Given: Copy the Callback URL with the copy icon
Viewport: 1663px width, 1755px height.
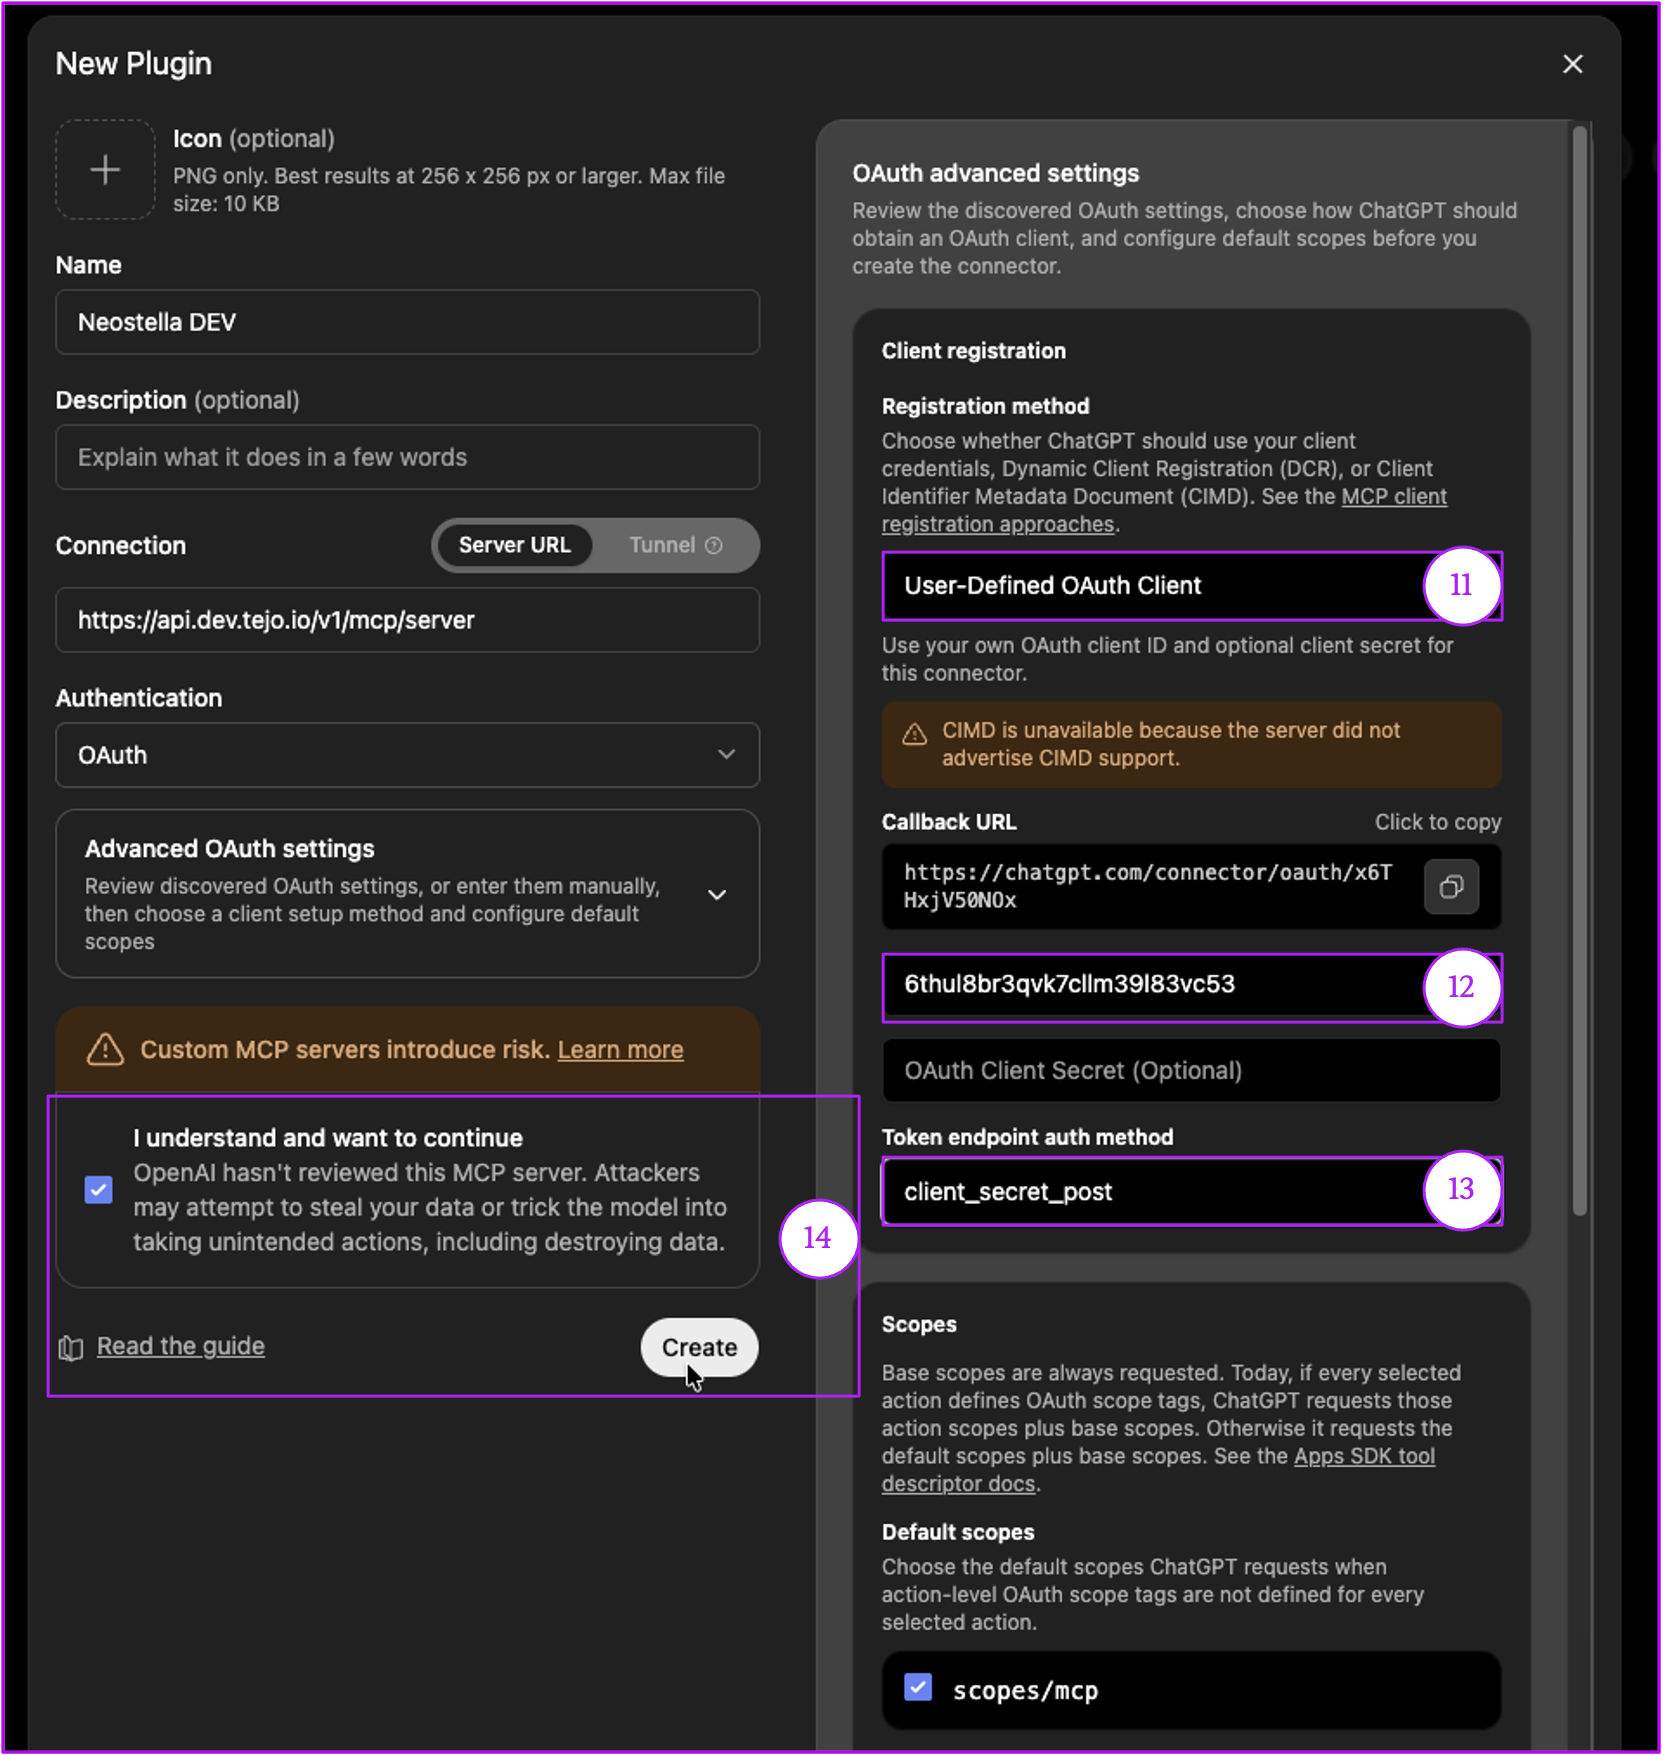Looking at the screenshot, I should 1451,886.
